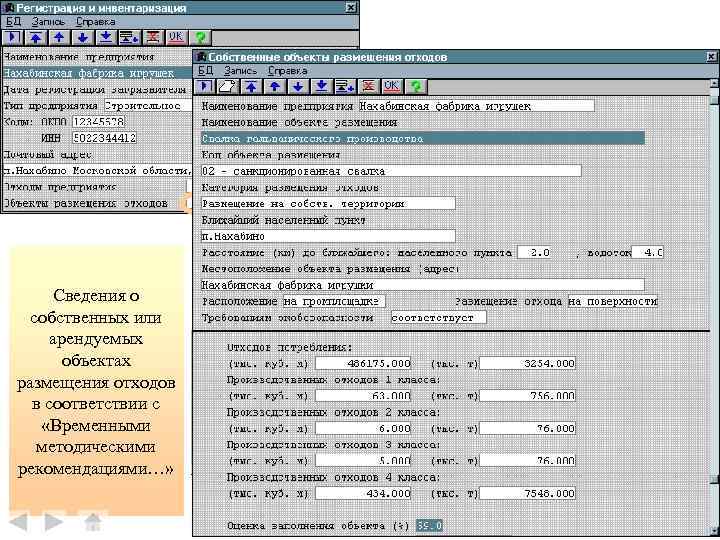Click location address field Нахабинская фабрика игрушки

(422, 285)
